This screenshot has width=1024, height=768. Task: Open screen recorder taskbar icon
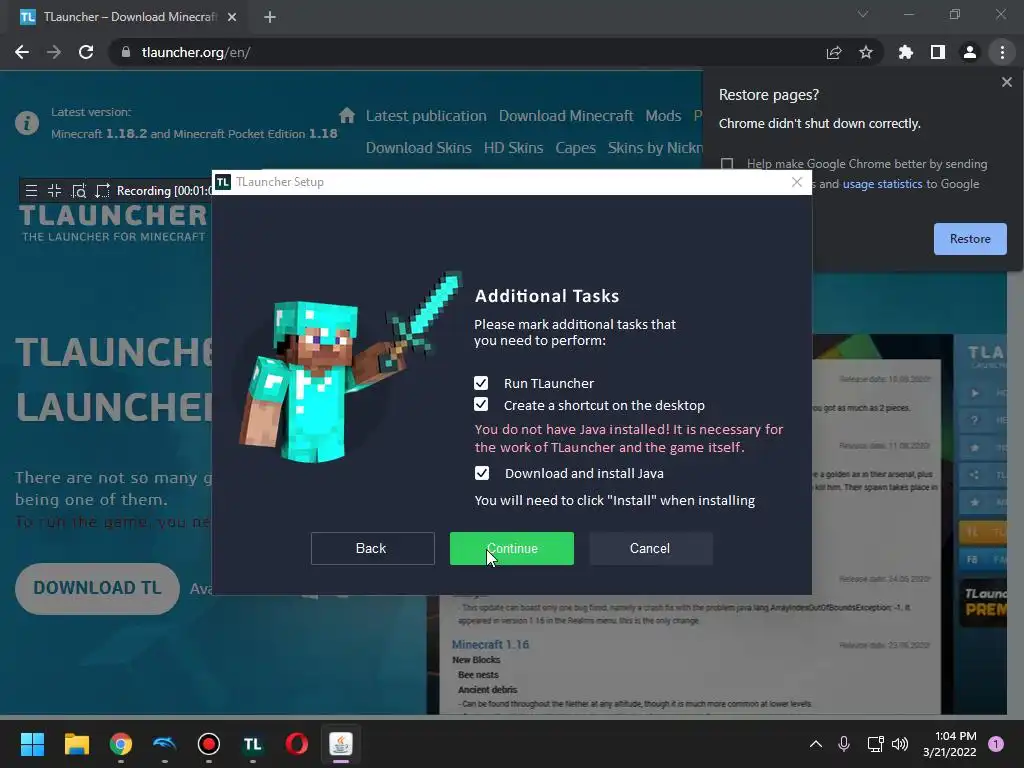point(208,744)
